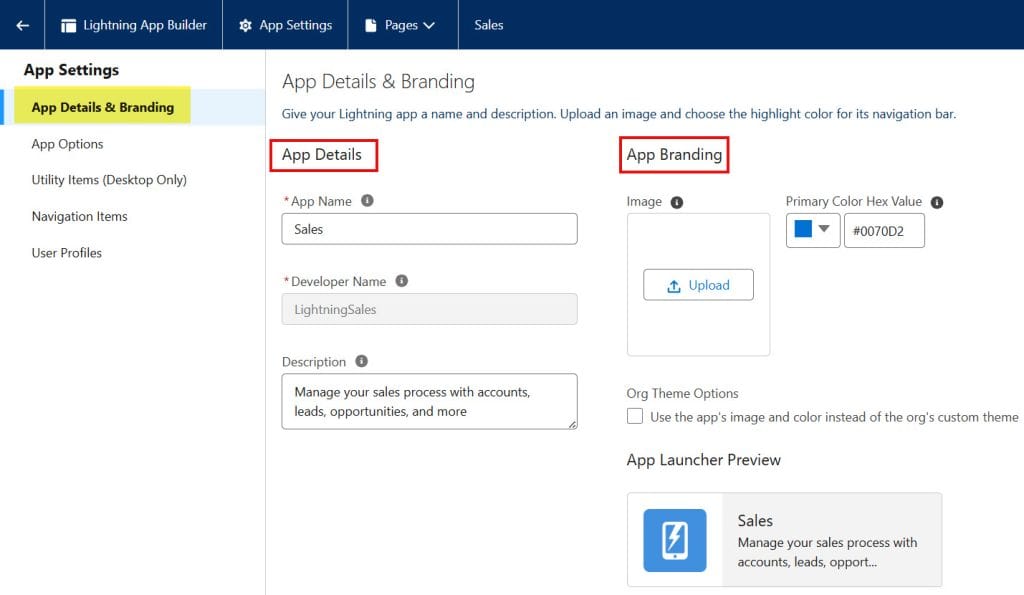This screenshot has height=595, width=1024.
Task: Click the Description info icon
Action: pyautogui.click(x=361, y=361)
